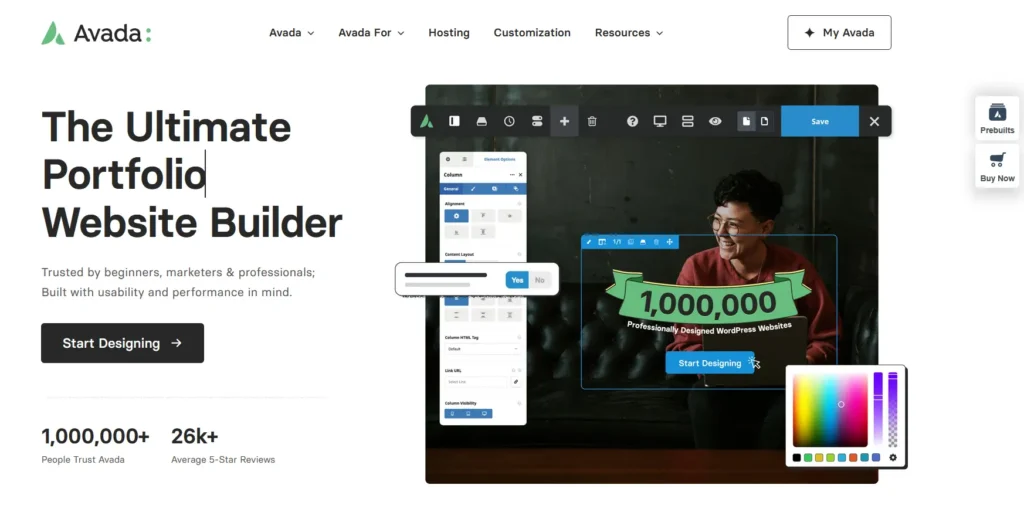Open the Prebuilts side button
Screen dimensions: 1024x512
(x=997, y=118)
